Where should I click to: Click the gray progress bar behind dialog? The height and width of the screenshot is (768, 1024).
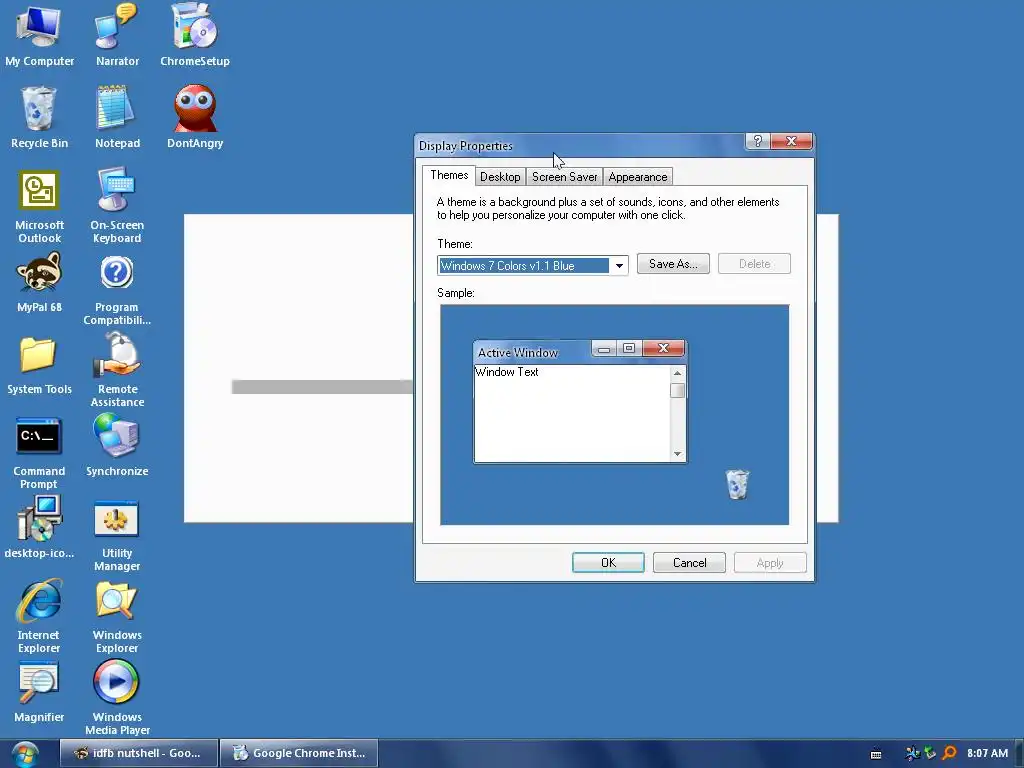pyautogui.click(x=323, y=387)
